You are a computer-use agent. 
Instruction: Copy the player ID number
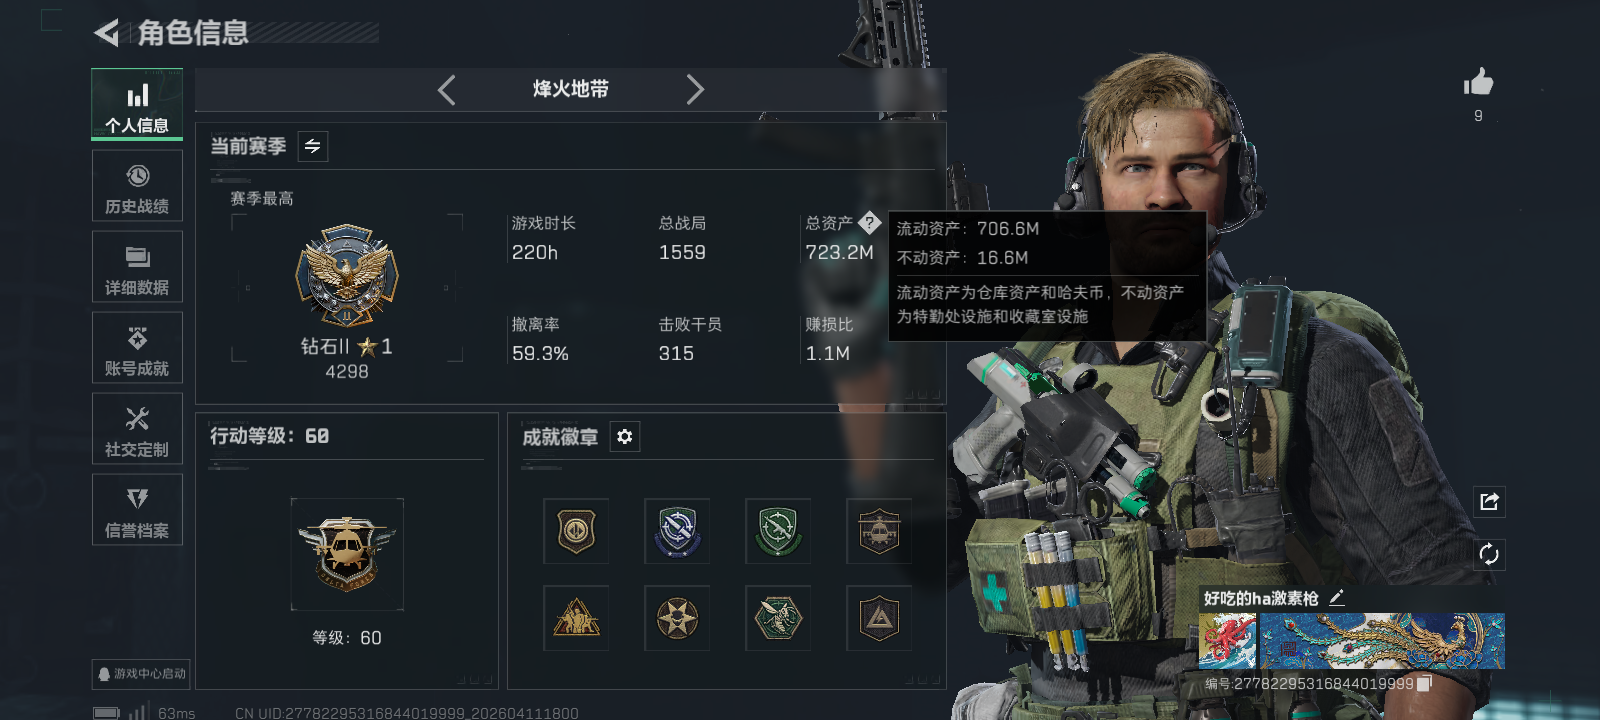1425,683
